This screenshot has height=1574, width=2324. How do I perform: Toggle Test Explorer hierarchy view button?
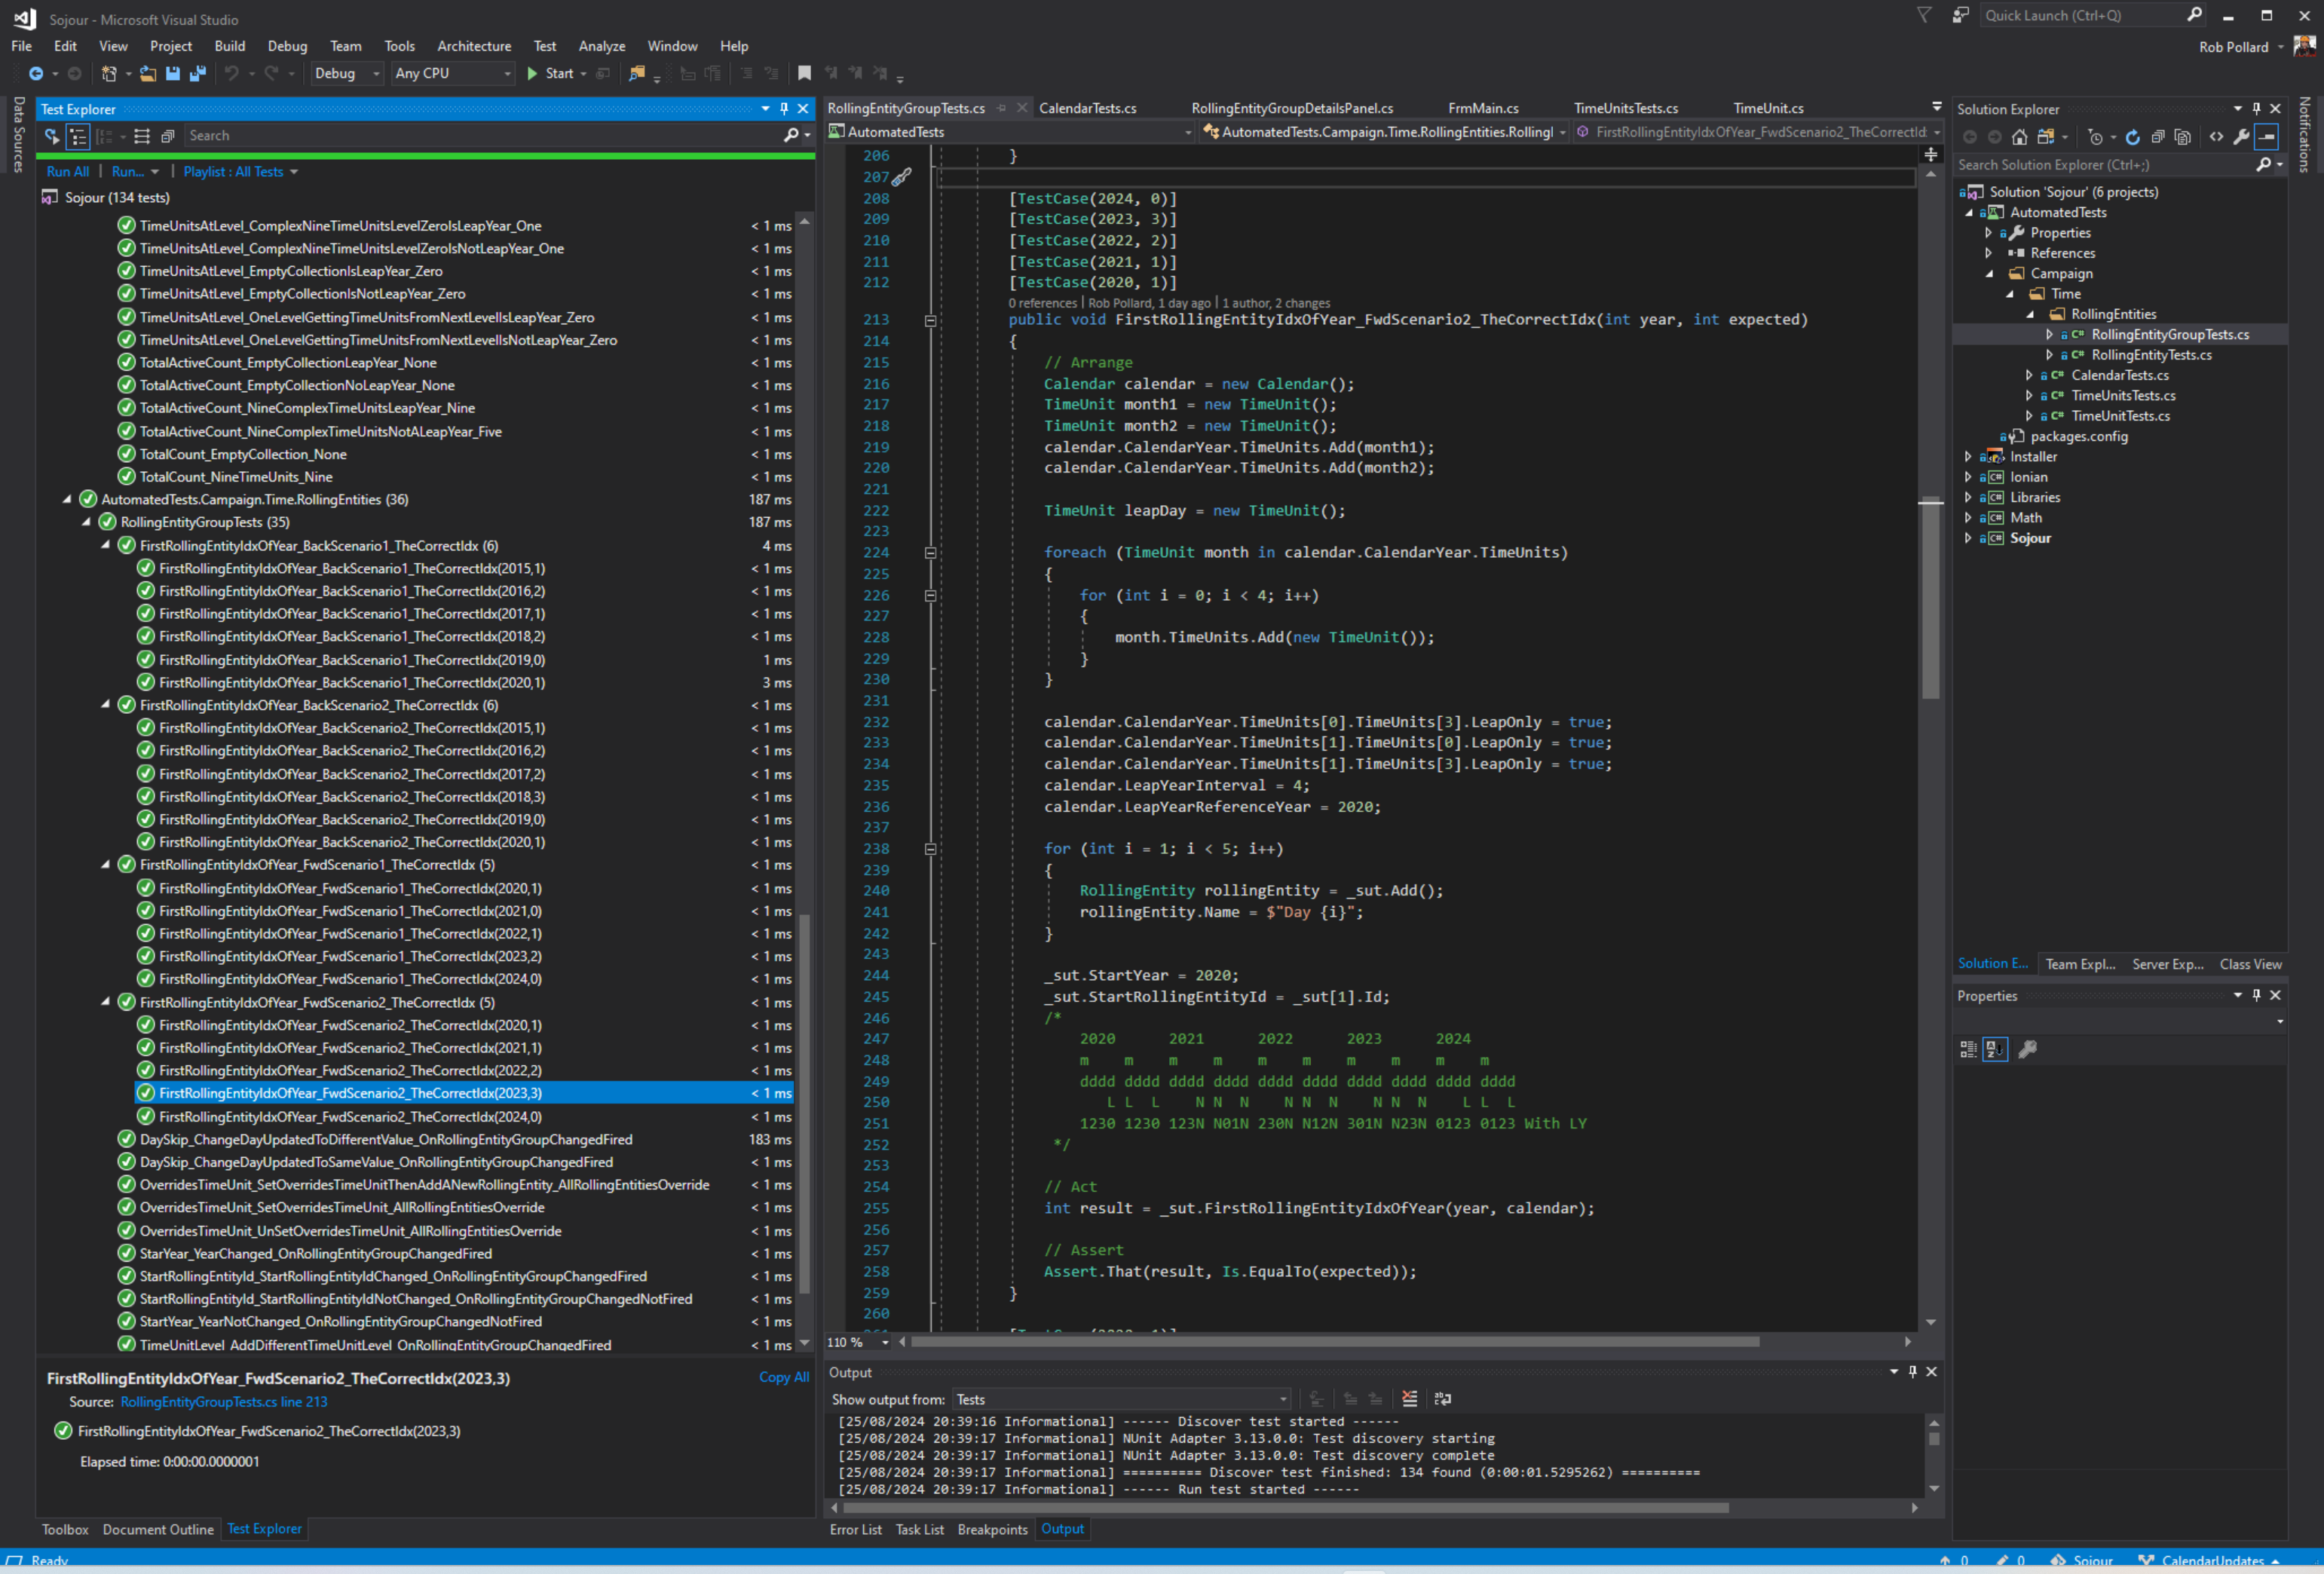click(x=78, y=136)
